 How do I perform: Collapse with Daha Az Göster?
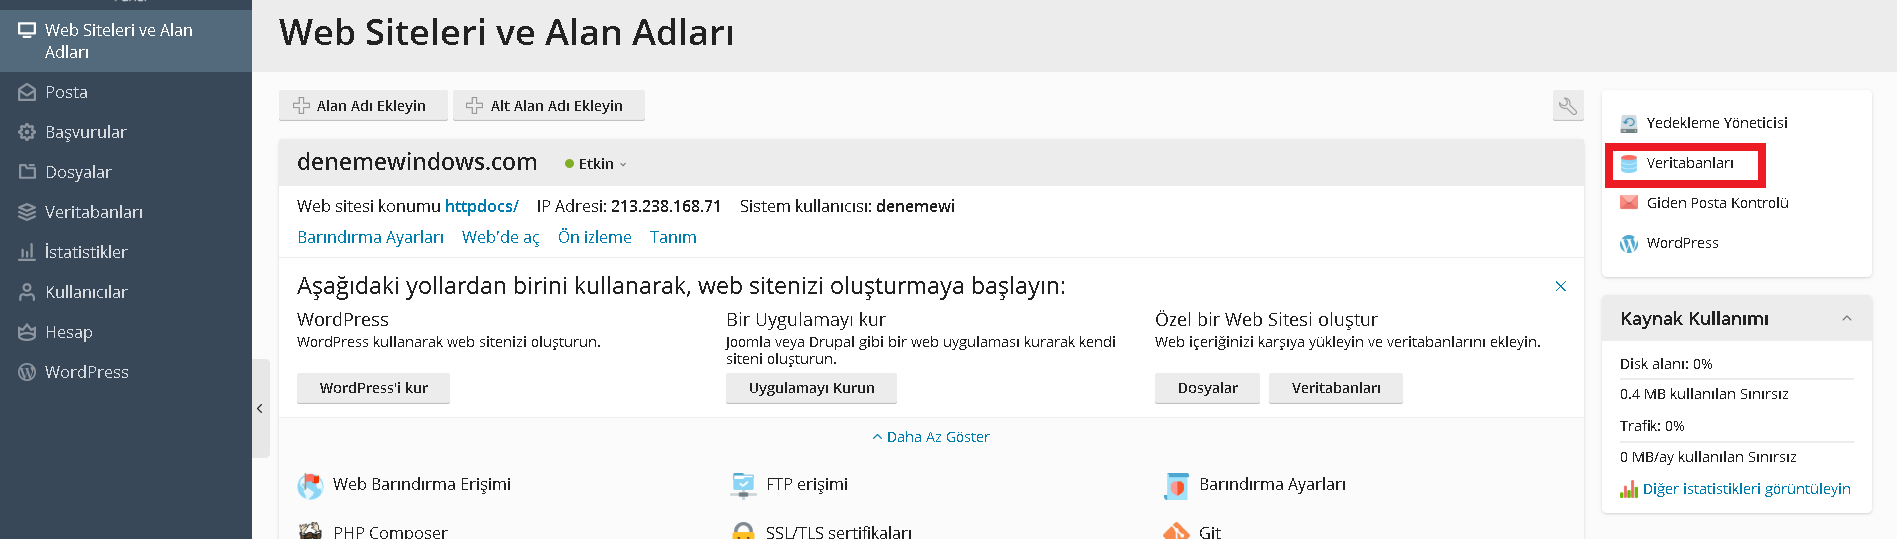point(931,437)
